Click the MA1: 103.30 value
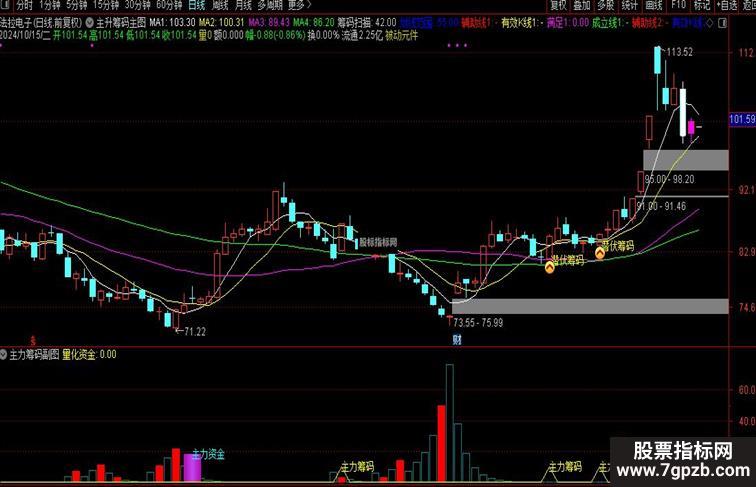Viewport: 756px width, 487px height. 172,23
